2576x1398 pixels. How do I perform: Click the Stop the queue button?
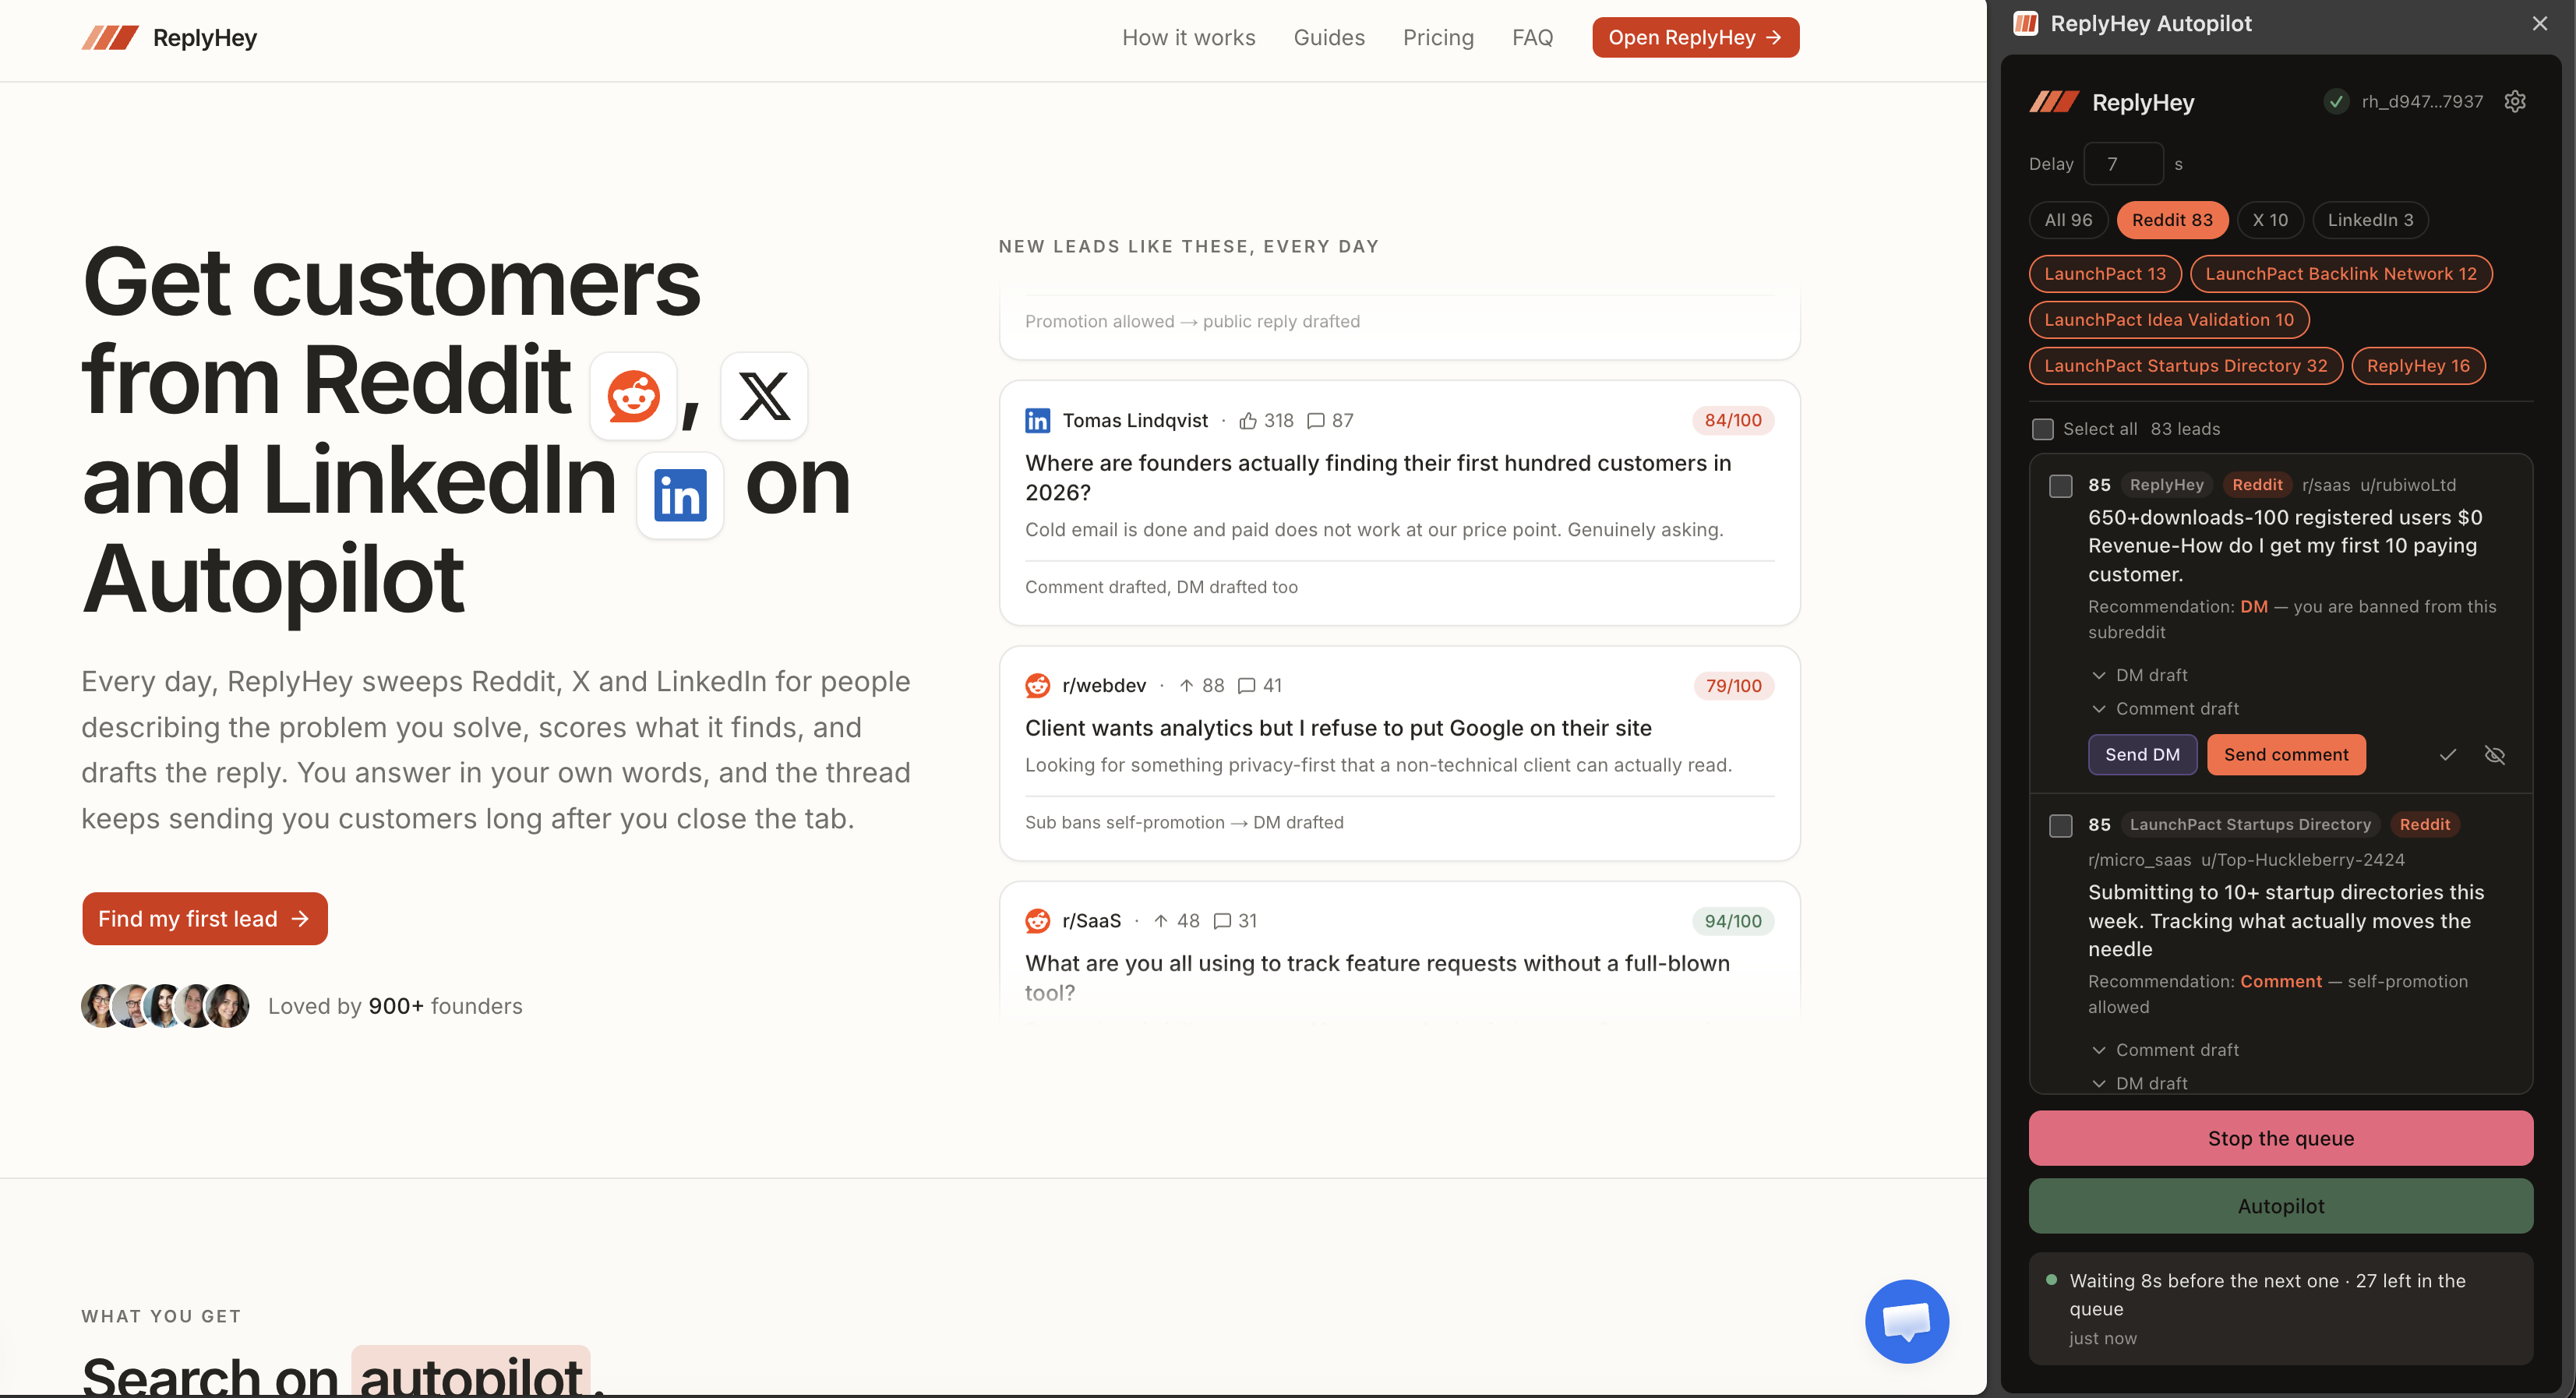coord(2280,1138)
